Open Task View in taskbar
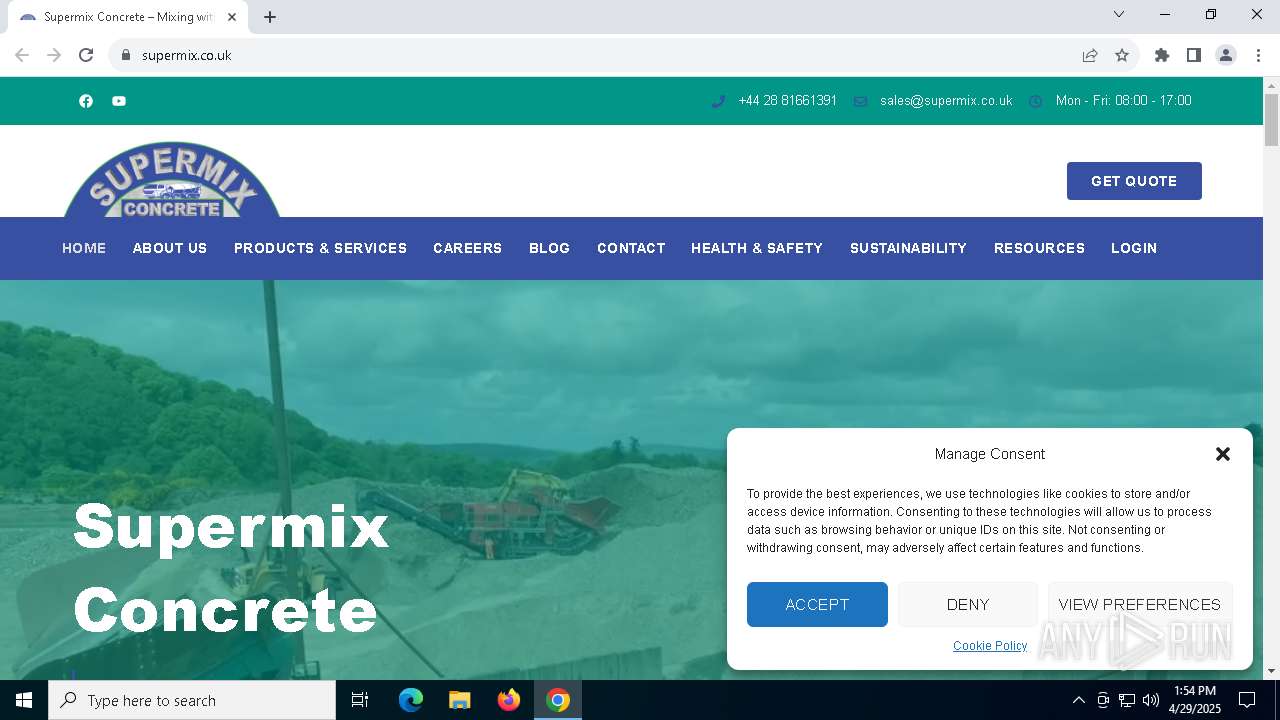 [360, 700]
